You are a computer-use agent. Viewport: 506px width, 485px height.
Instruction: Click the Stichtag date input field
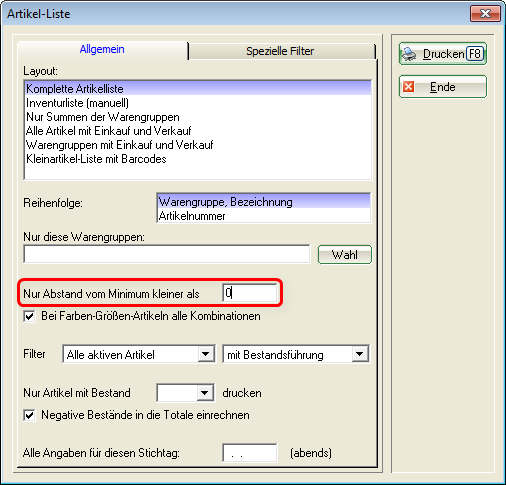(x=250, y=453)
